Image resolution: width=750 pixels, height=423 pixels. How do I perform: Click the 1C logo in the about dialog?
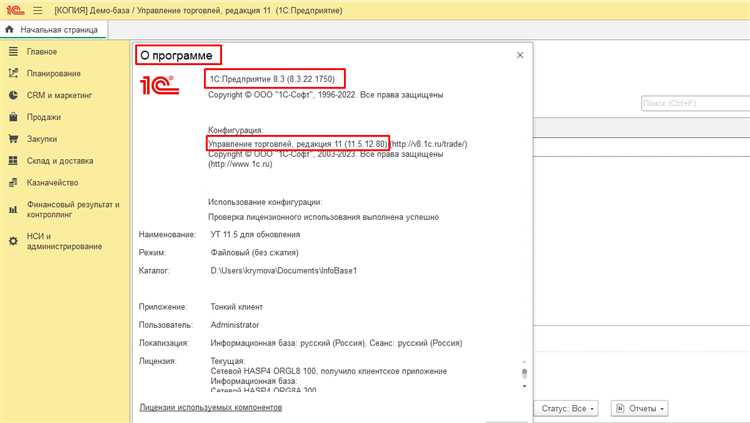(x=159, y=85)
